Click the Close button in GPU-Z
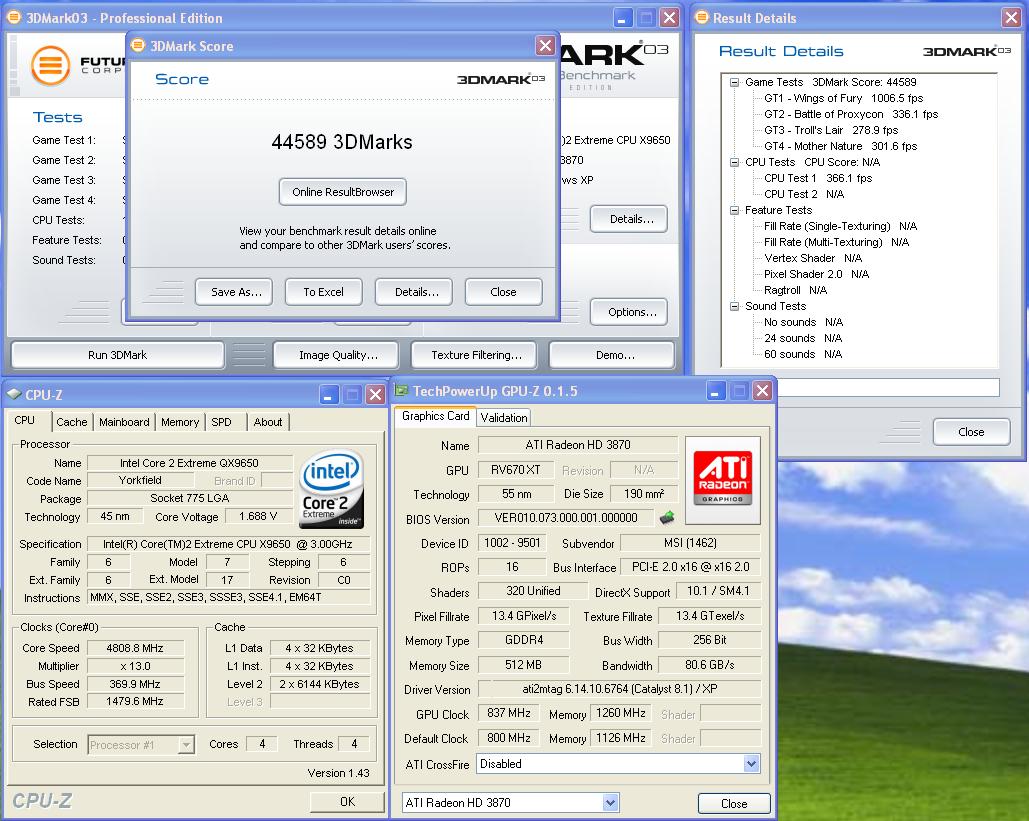The height and width of the screenshot is (821, 1029). click(x=734, y=803)
